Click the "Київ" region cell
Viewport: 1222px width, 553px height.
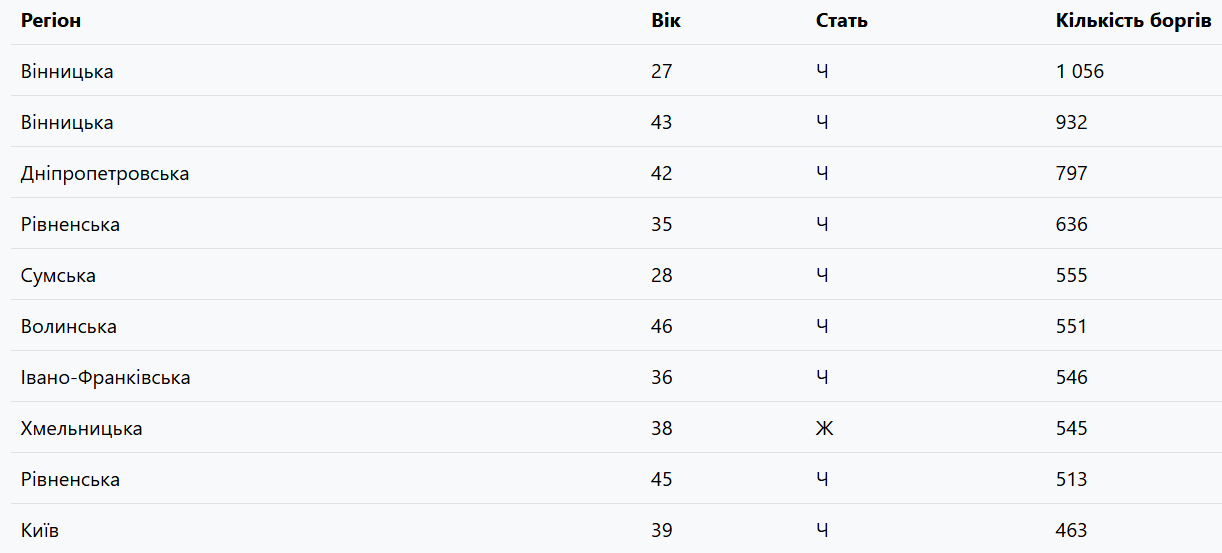coord(40,531)
